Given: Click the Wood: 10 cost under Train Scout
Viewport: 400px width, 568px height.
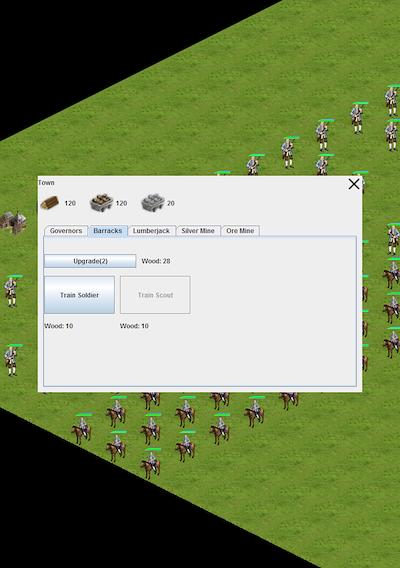Looking at the screenshot, I should [x=134, y=326].
